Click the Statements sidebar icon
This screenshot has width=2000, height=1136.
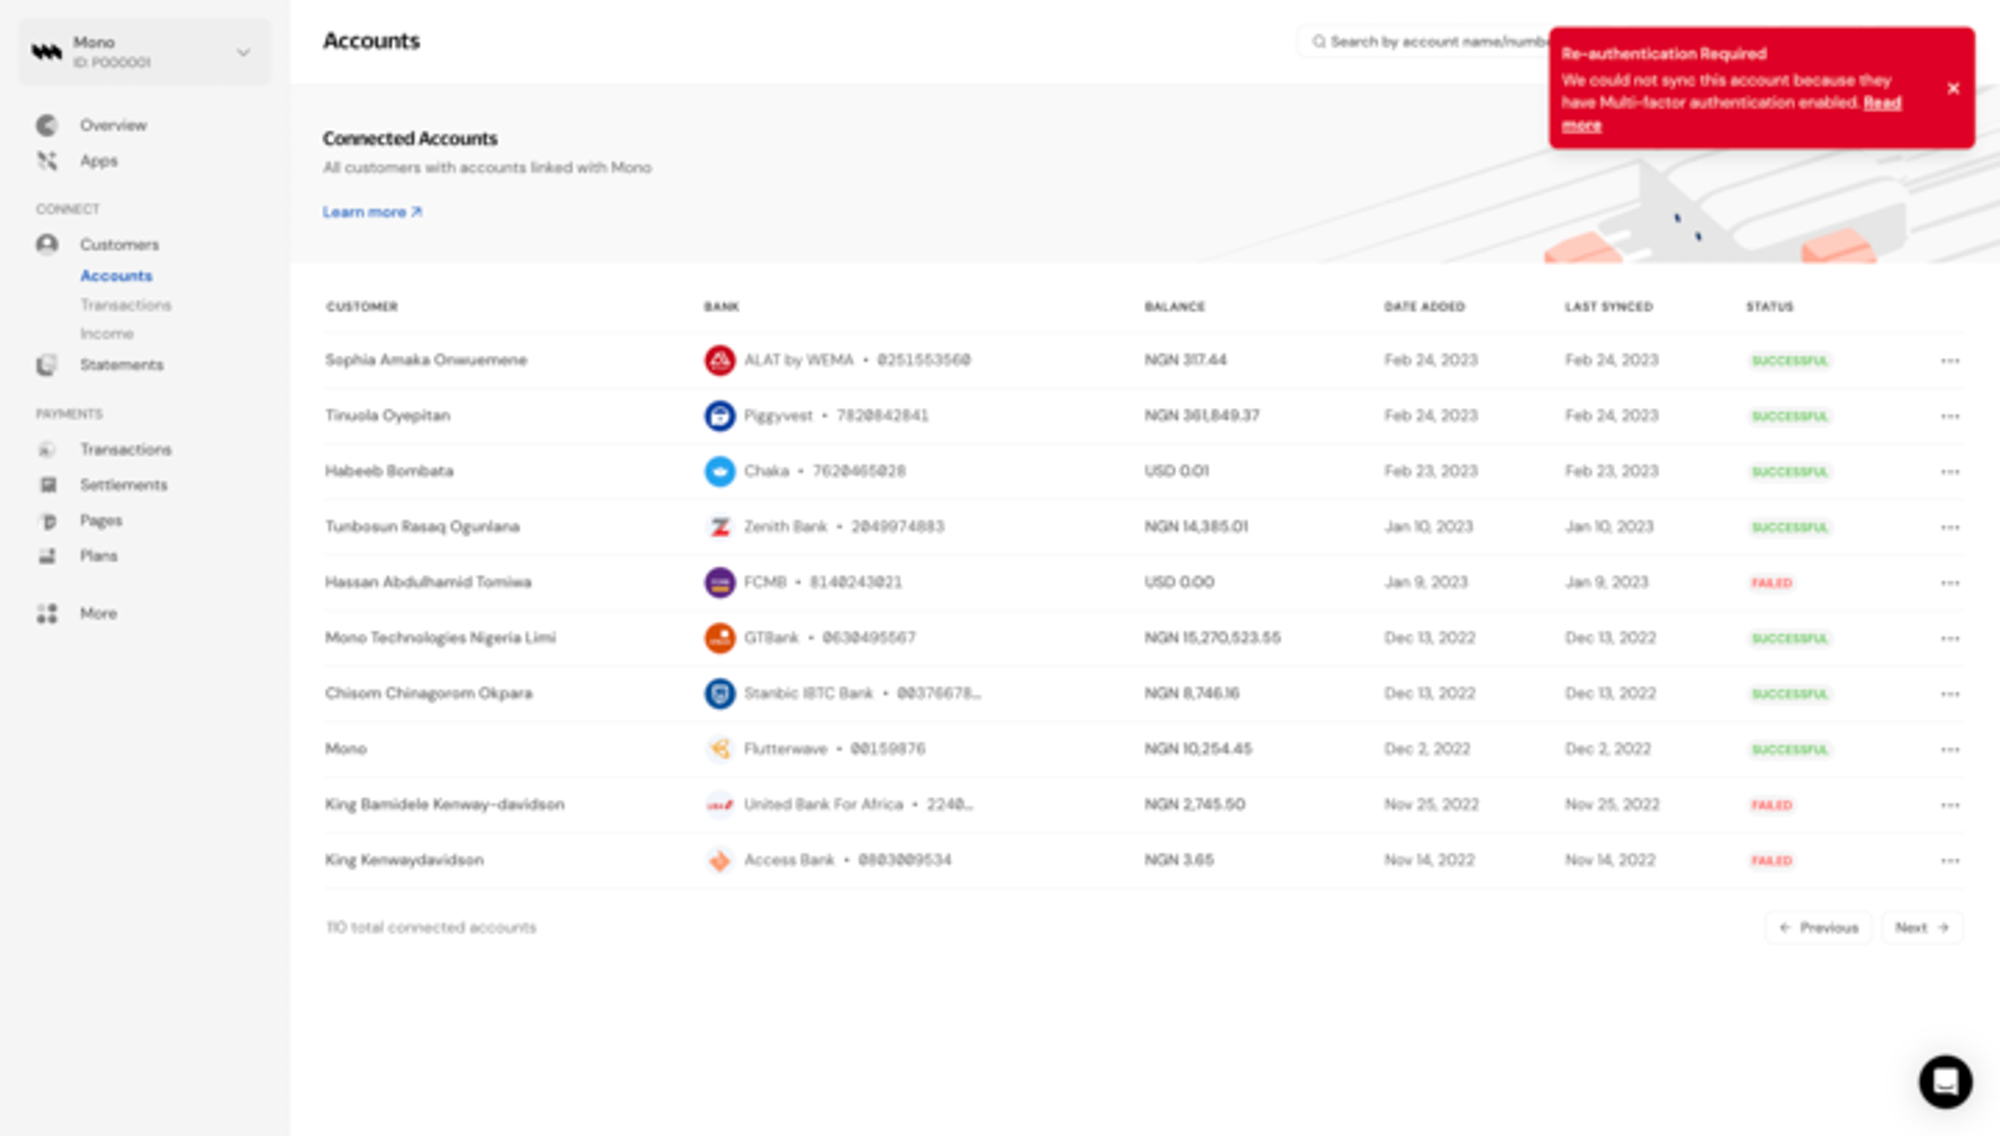[x=47, y=365]
